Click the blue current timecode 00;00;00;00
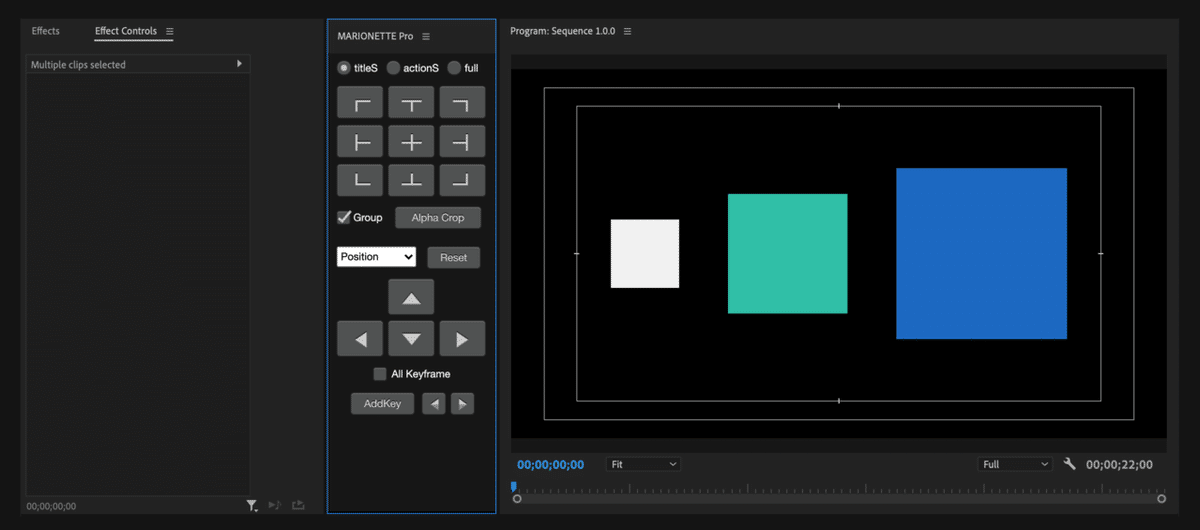Viewport: 1200px width, 530px height. (551, 465)
